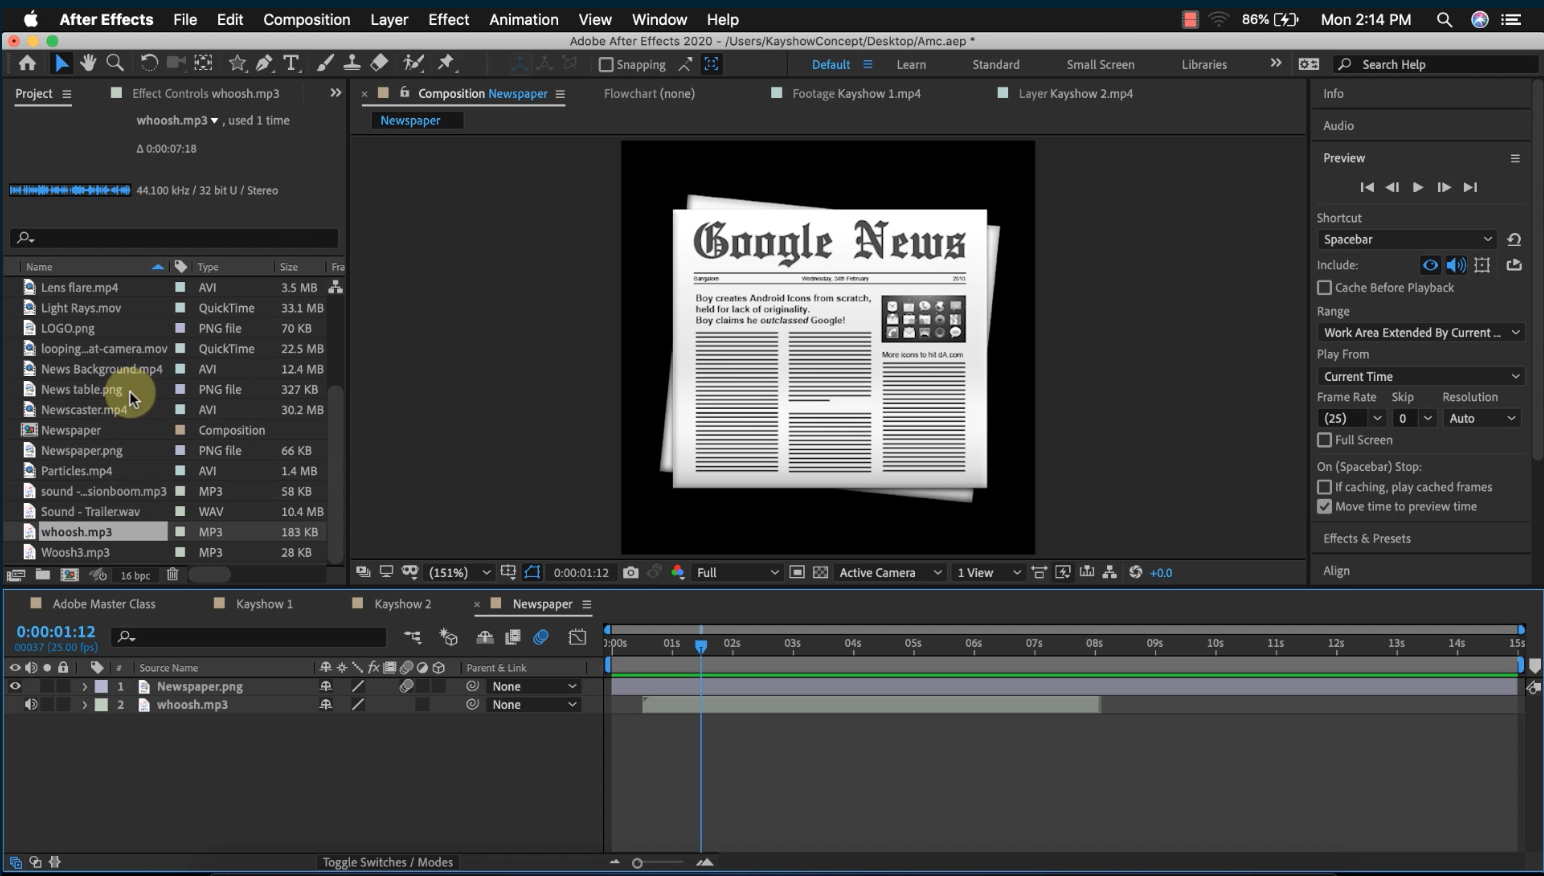This screenshot has height=876, width=1544.
Task: Select the Puppet Pin tool
Action: pyautogui.click(x=446, y=63)
